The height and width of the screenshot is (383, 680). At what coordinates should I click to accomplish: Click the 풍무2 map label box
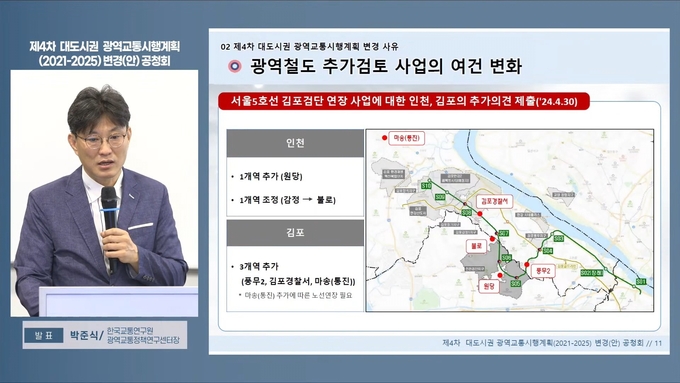543,270
